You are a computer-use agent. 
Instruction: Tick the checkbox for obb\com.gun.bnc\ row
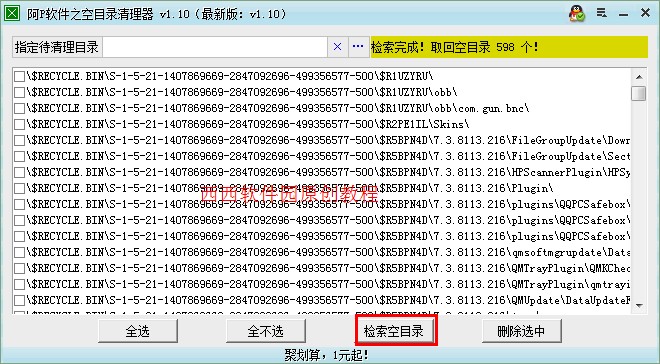19,109
